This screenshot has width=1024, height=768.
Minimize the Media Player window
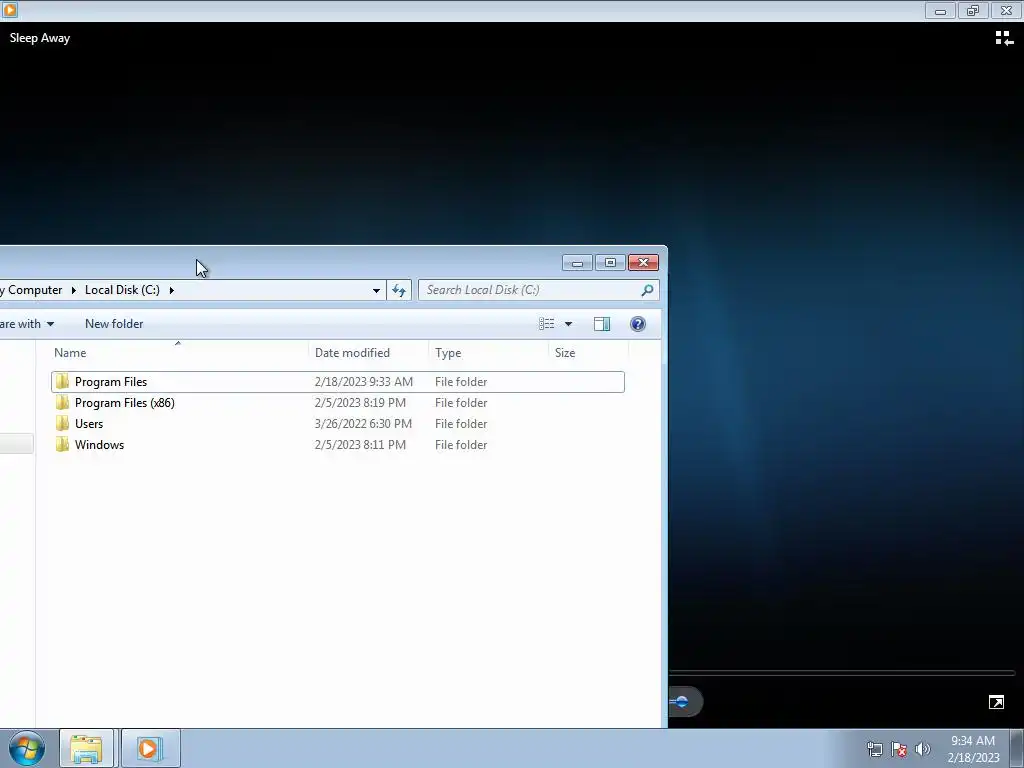(940, 10)
